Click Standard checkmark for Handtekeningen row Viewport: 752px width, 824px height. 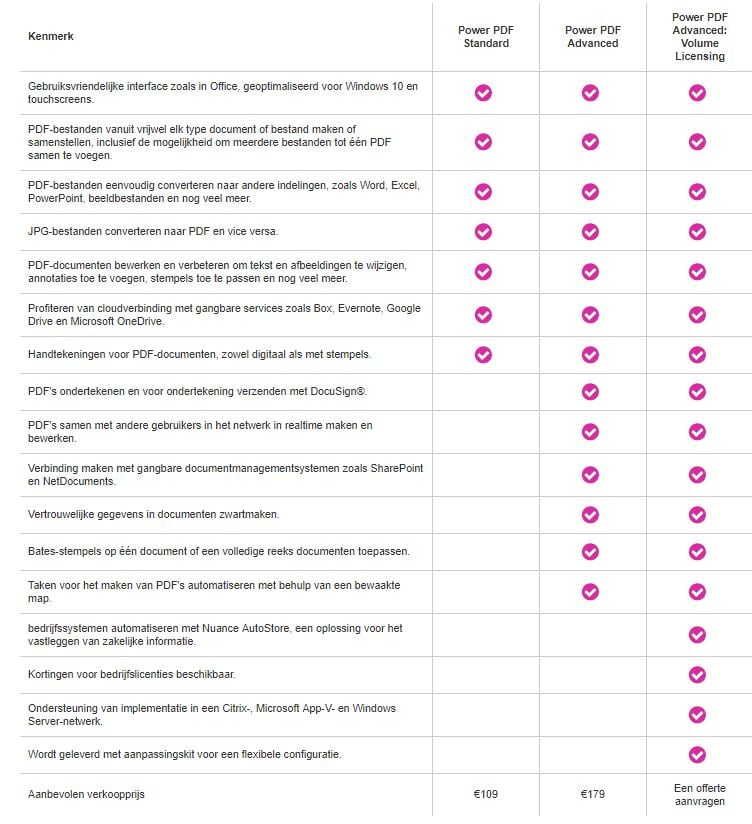point(483,354)
